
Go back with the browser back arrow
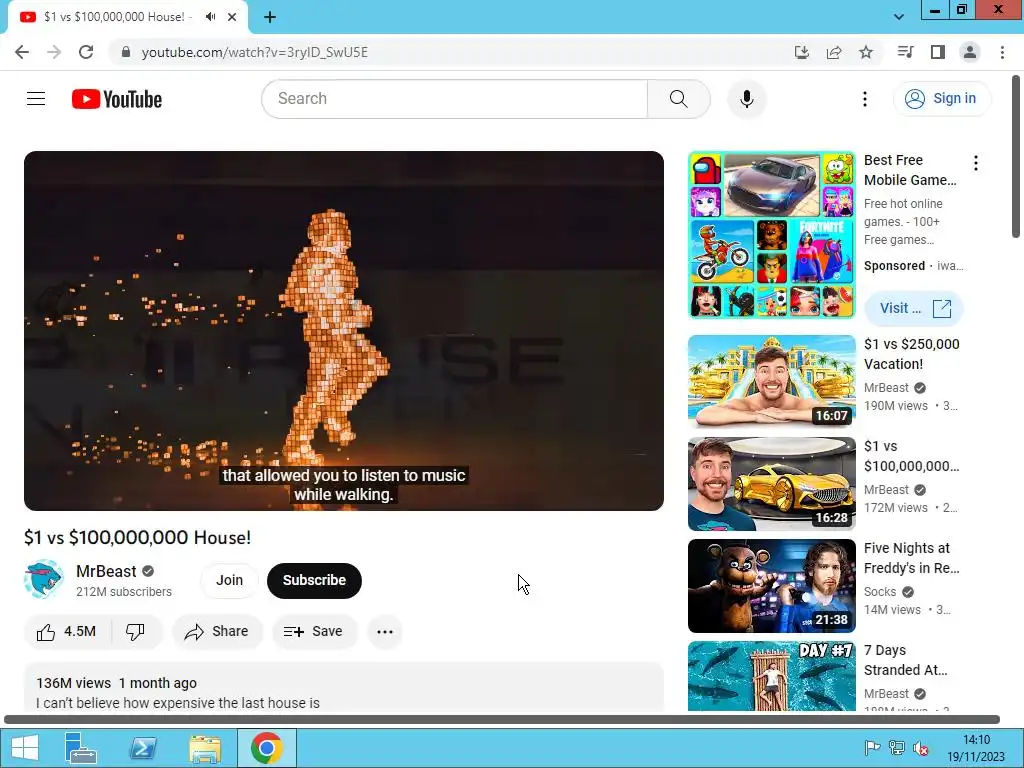22,52
